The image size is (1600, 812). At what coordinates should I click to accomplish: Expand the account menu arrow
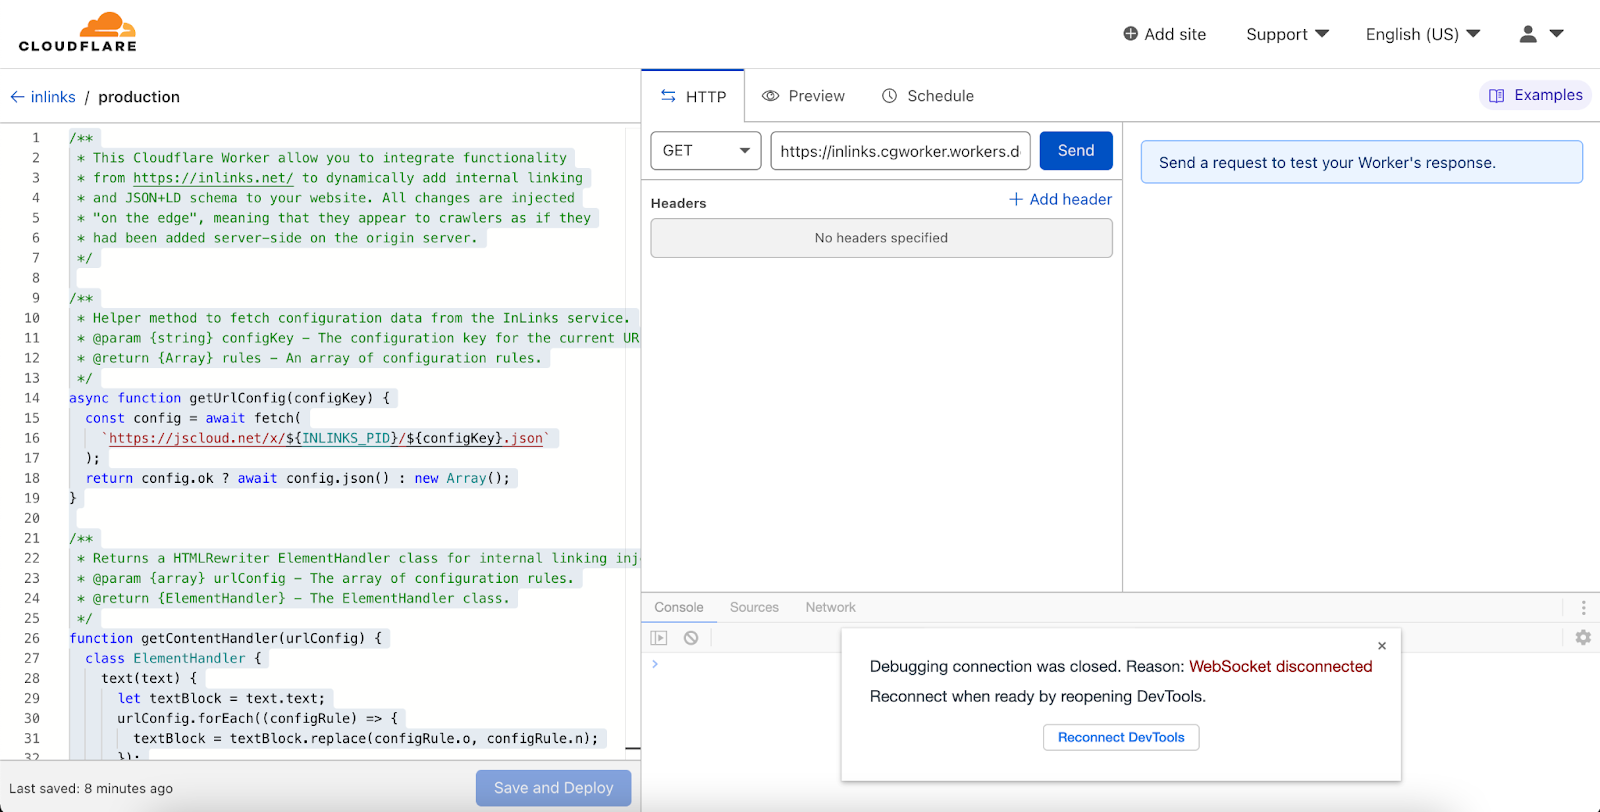click(x=1556, y=33)
